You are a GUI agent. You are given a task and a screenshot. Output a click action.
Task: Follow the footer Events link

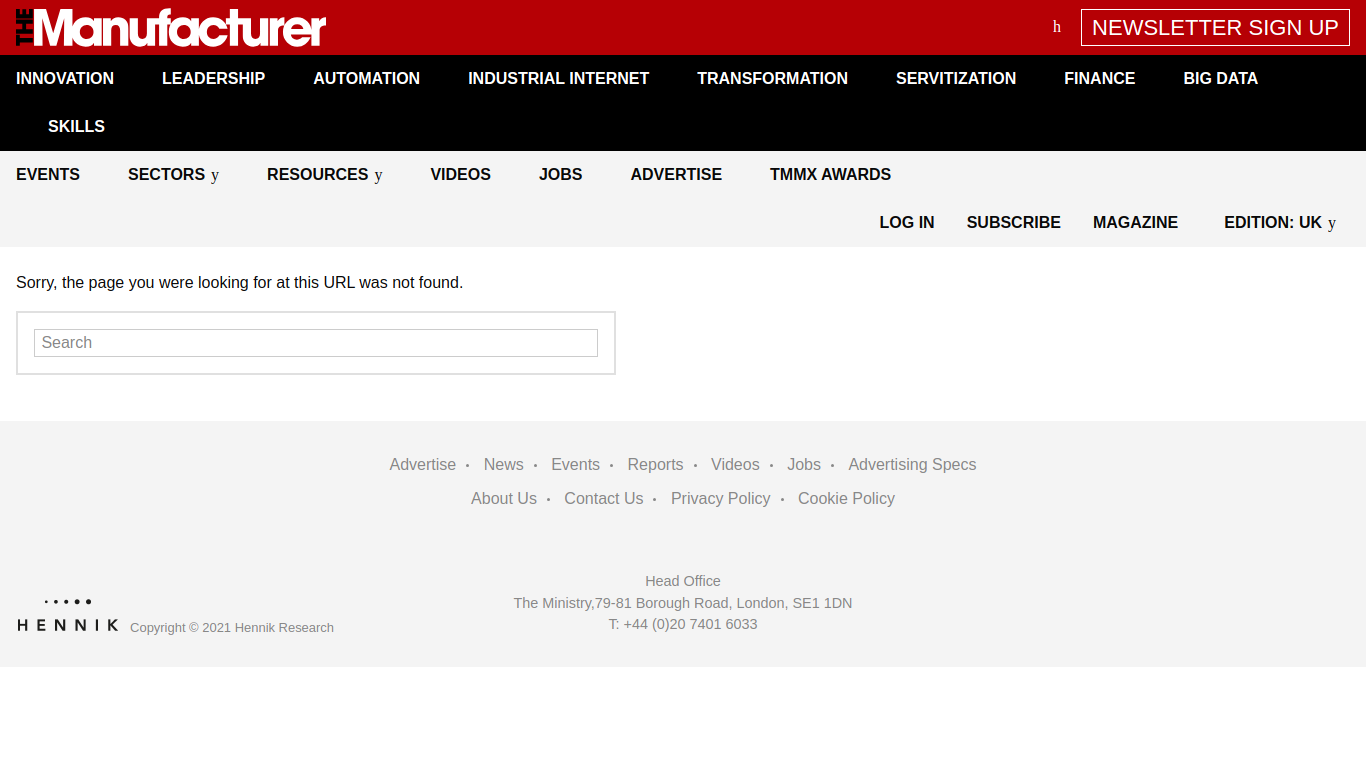pyautogui.click(x=575, y=464)
